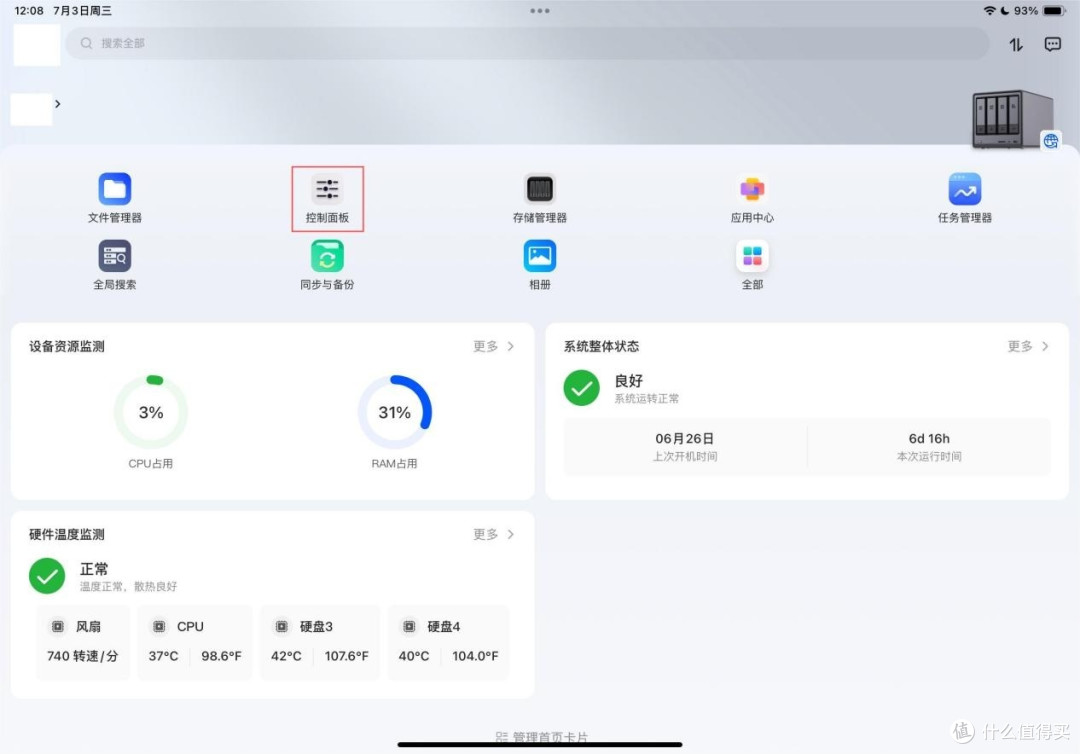Expand 更多 for 硬件温度监测
The width and height of the screenshot is (1080, 754).
point(493,534)
